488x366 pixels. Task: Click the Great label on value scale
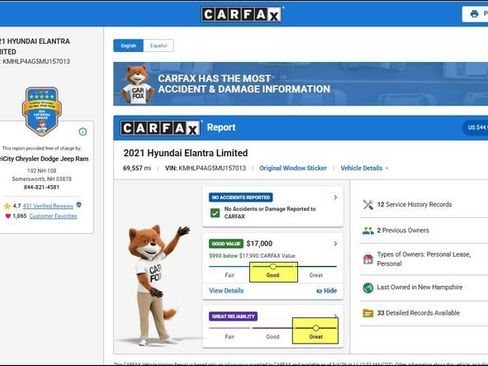tap(316, 275)
